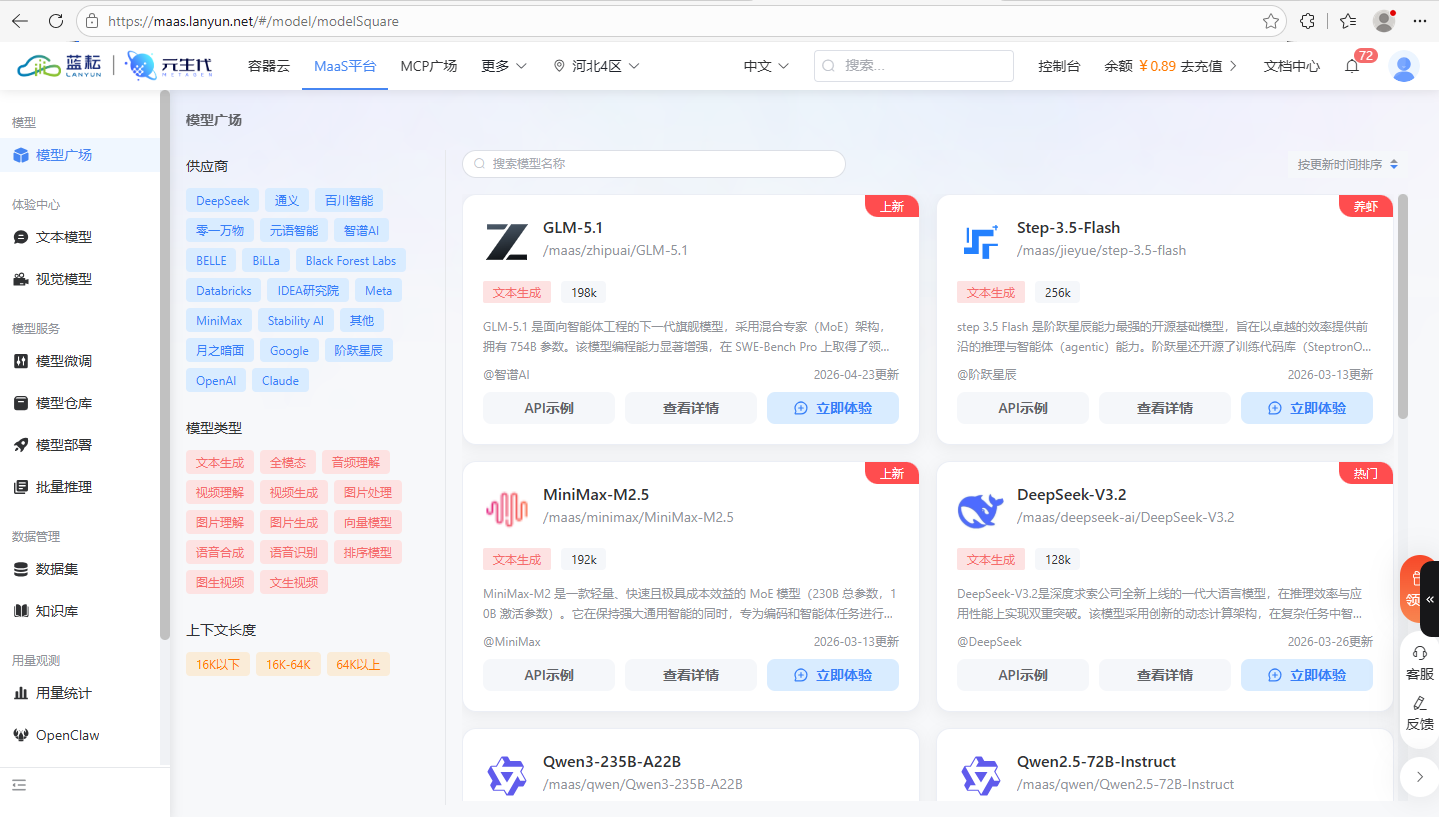Click 立即体验 for MiniMax-M2.5

coord(833,675)
